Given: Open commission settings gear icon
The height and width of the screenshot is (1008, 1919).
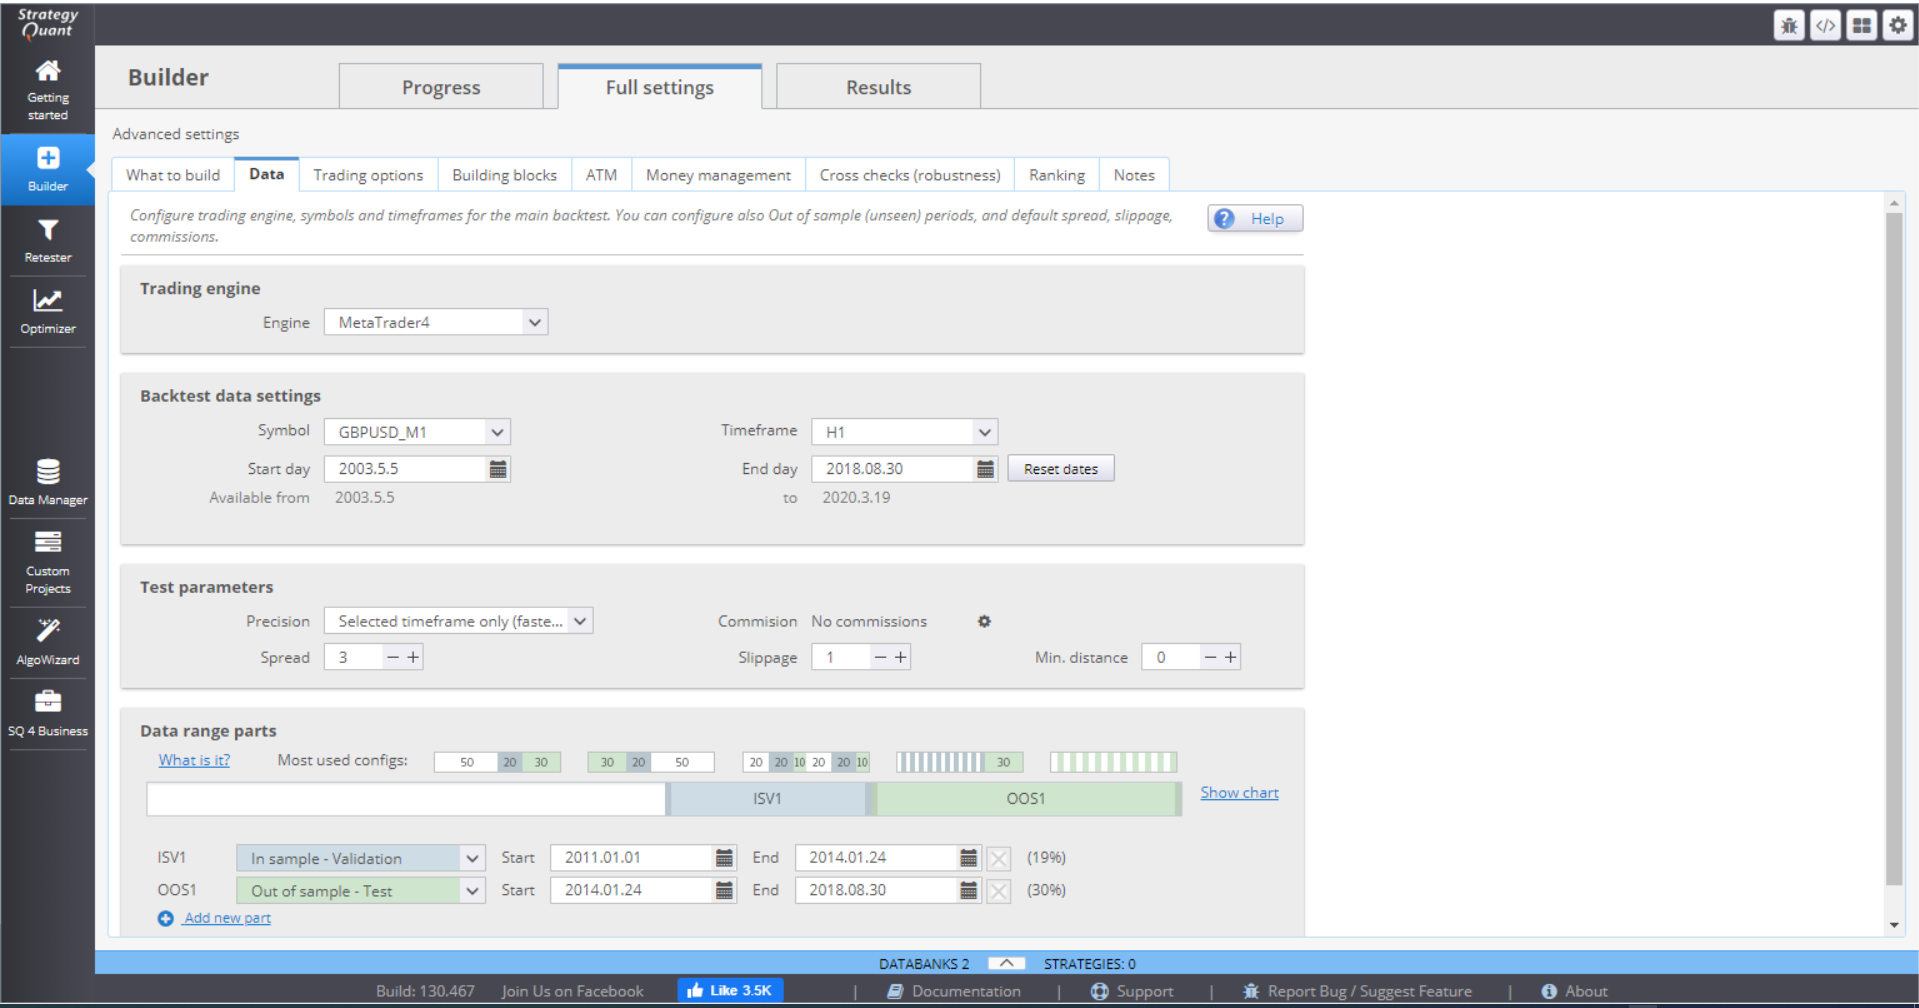Looking at the screenshot, I should pyautogui.click(x=984, y=621).
